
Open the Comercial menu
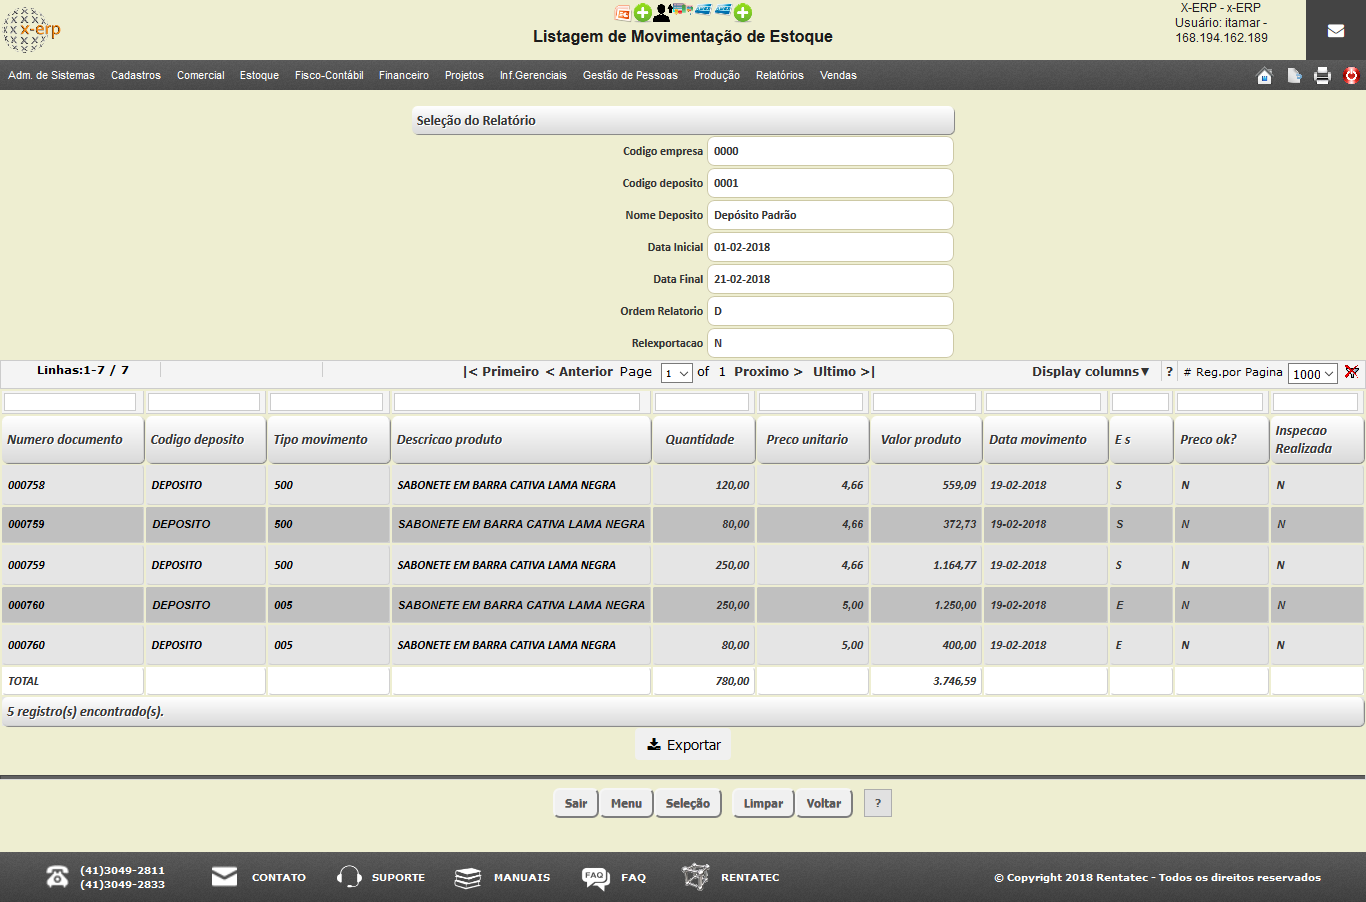(201, 75)
